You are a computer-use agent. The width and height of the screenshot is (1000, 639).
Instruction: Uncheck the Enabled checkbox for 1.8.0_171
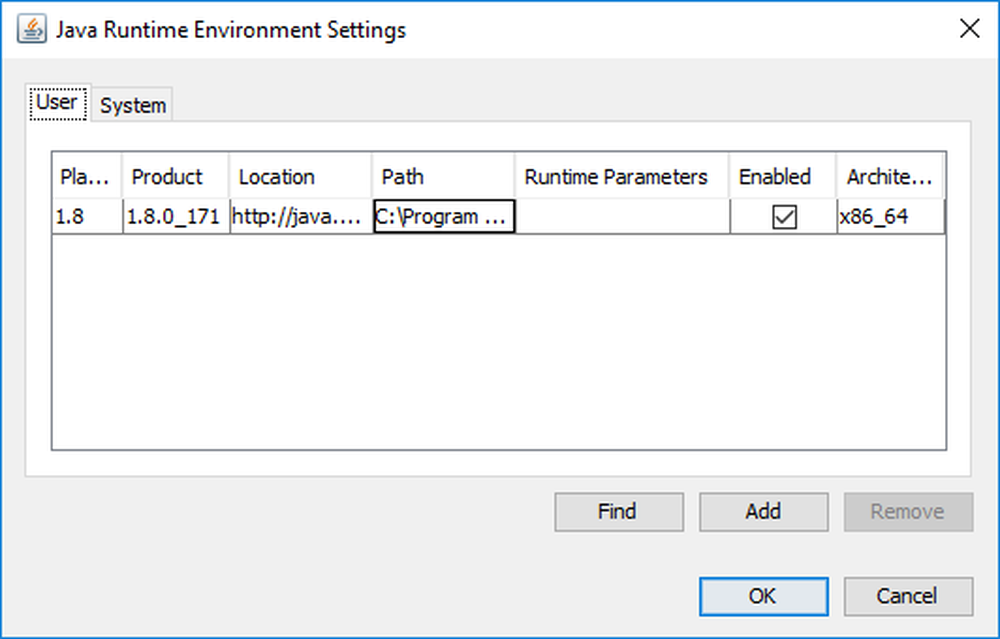pyautogui.click(x=784, y=217)
